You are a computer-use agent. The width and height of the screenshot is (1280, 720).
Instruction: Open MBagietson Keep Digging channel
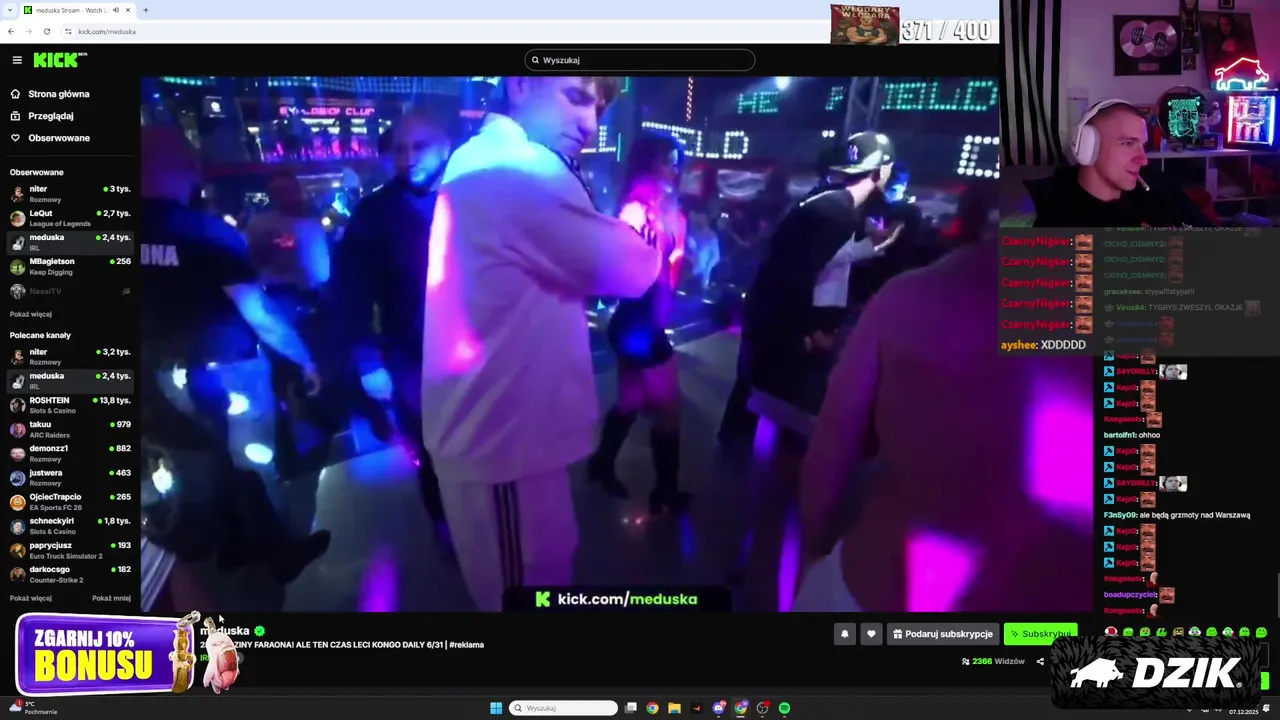tap(70, 266)
